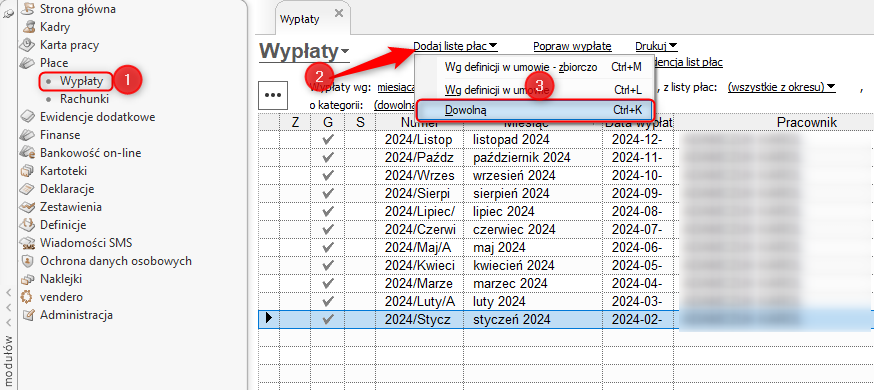Image resolution: width=874 pixels, height=390 pixels.
Task: Open the (wszystkie z okresu) dropdown
Action: click(x=782, y=87)
